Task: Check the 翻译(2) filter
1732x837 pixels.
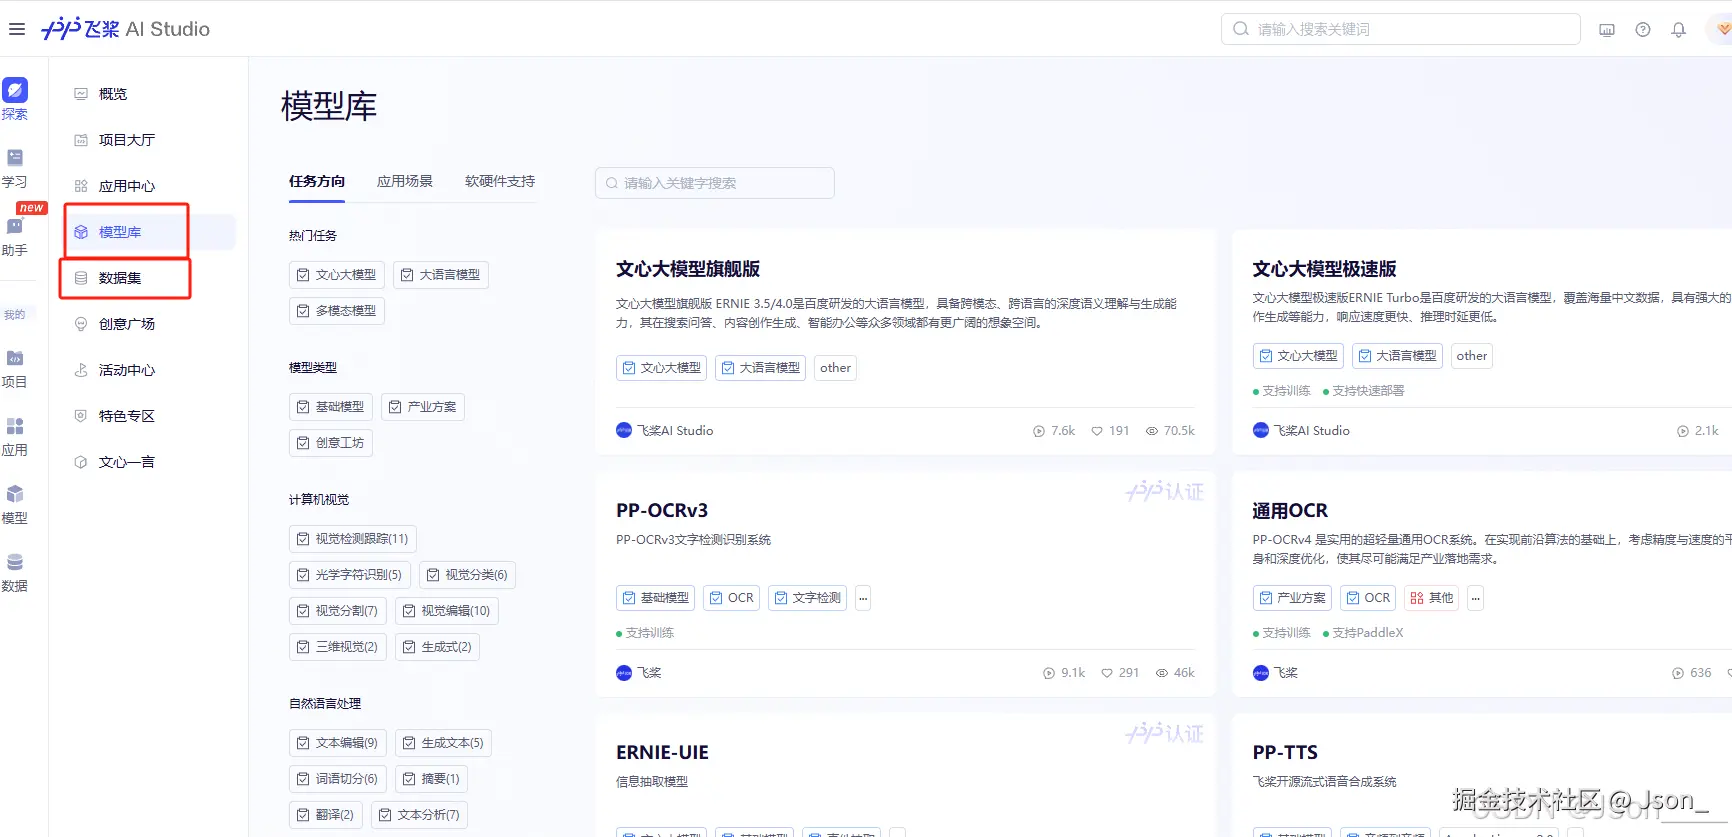Action: pyautogui.click(x=326, y=815)
